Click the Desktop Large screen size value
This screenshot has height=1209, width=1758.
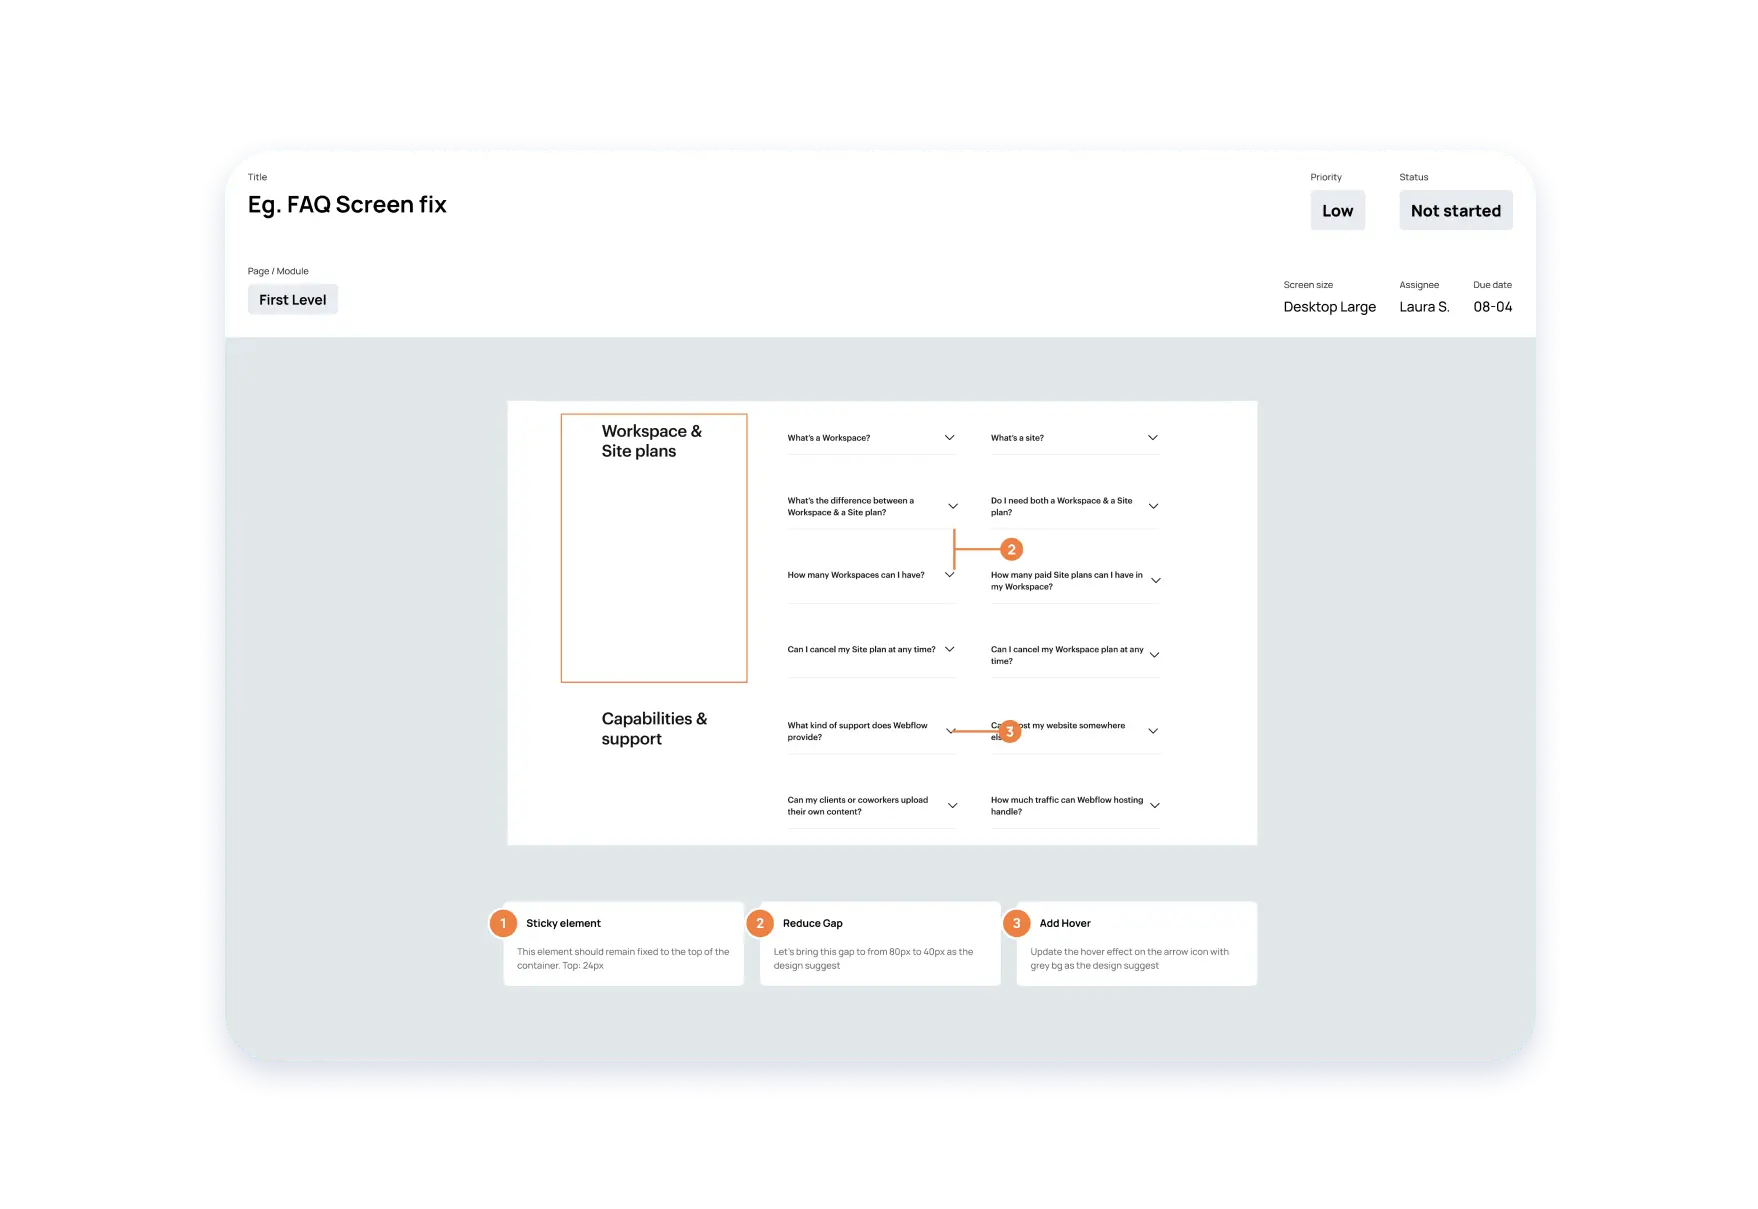pyautogui.click(x=1329, y=307)
